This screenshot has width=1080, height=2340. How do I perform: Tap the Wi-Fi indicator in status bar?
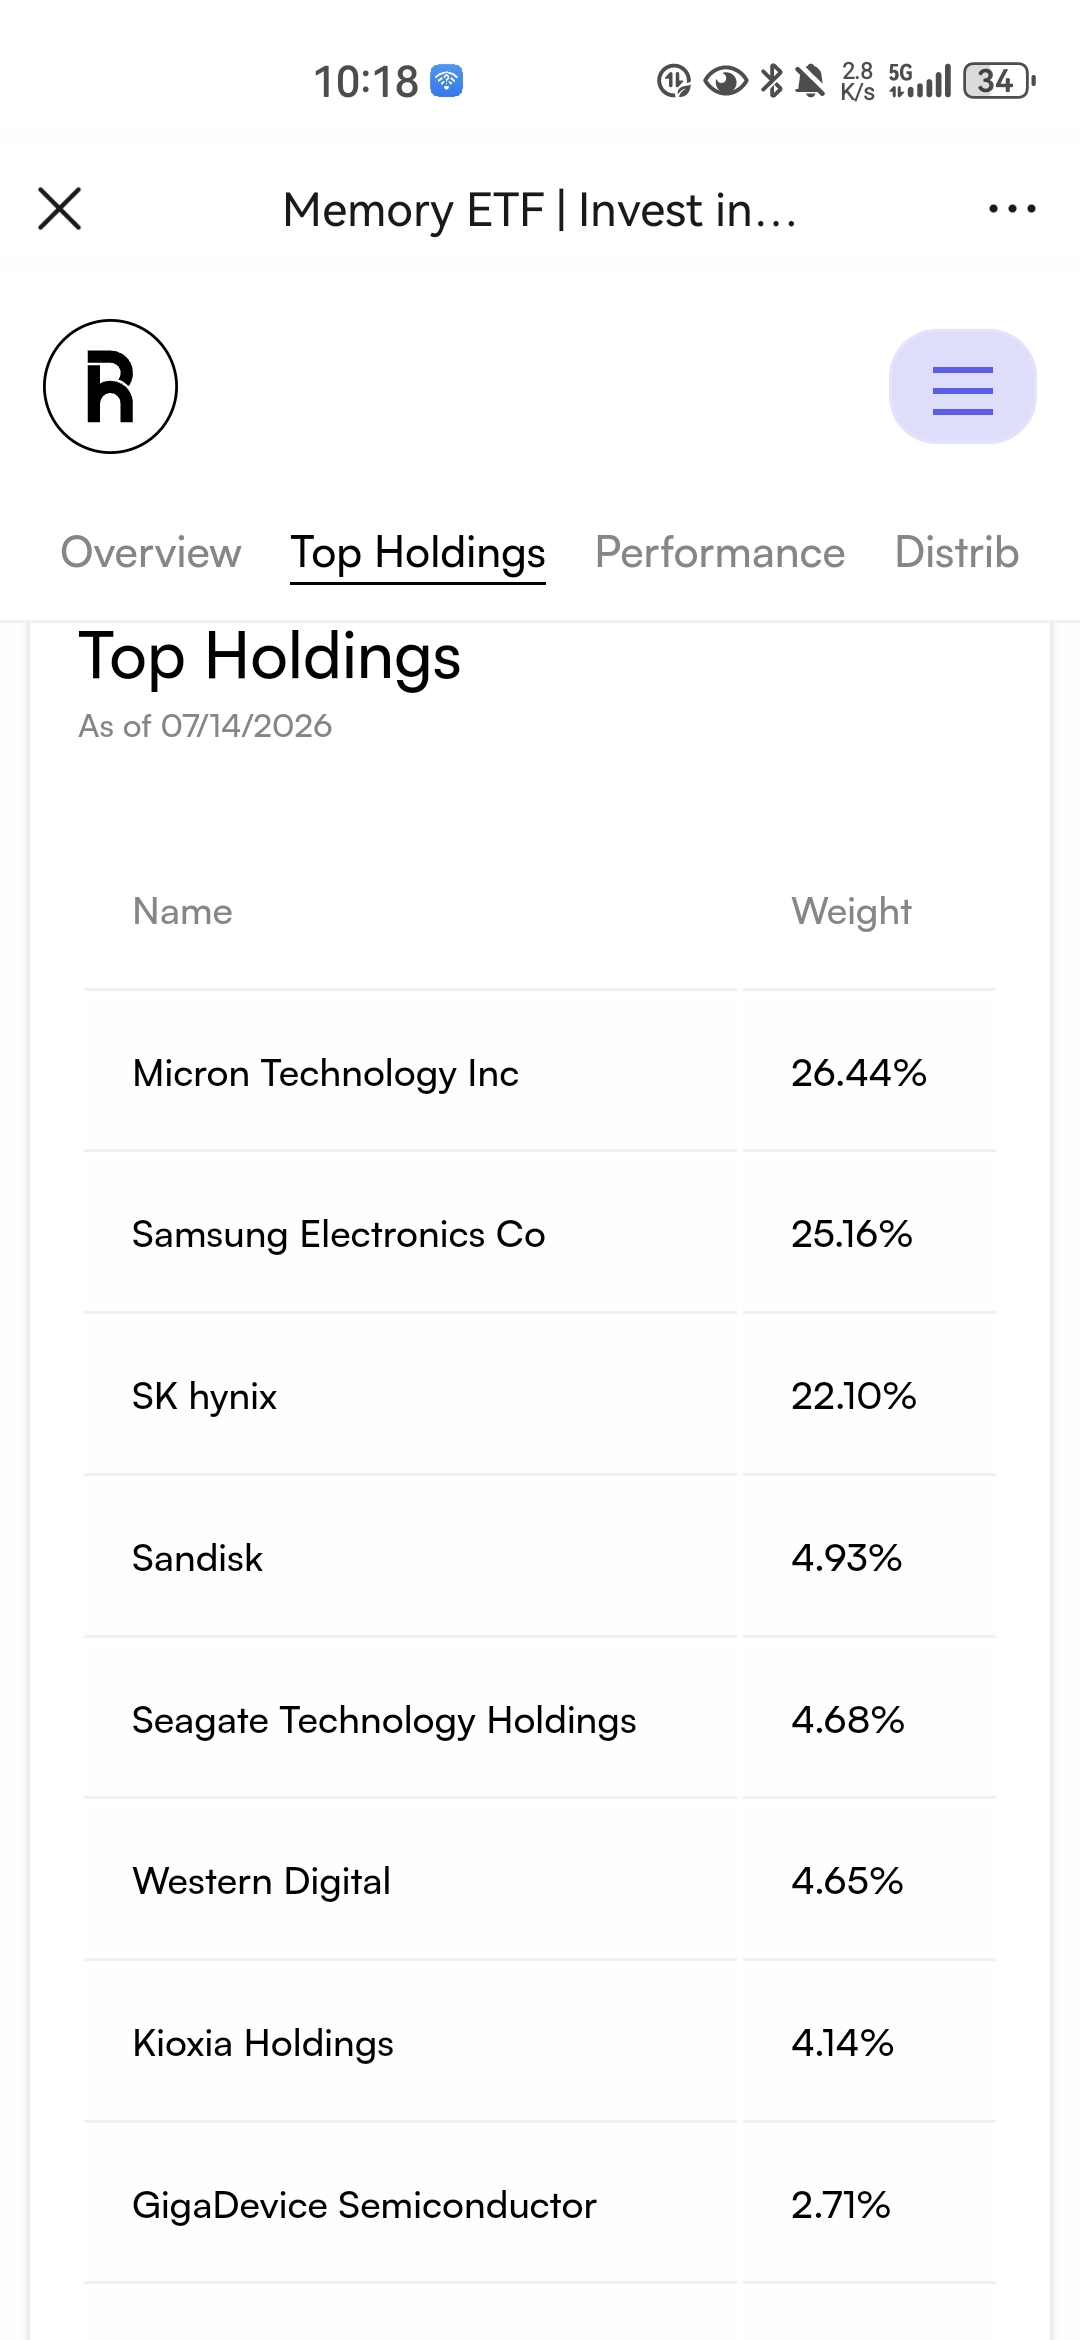(x=446, y=81)
